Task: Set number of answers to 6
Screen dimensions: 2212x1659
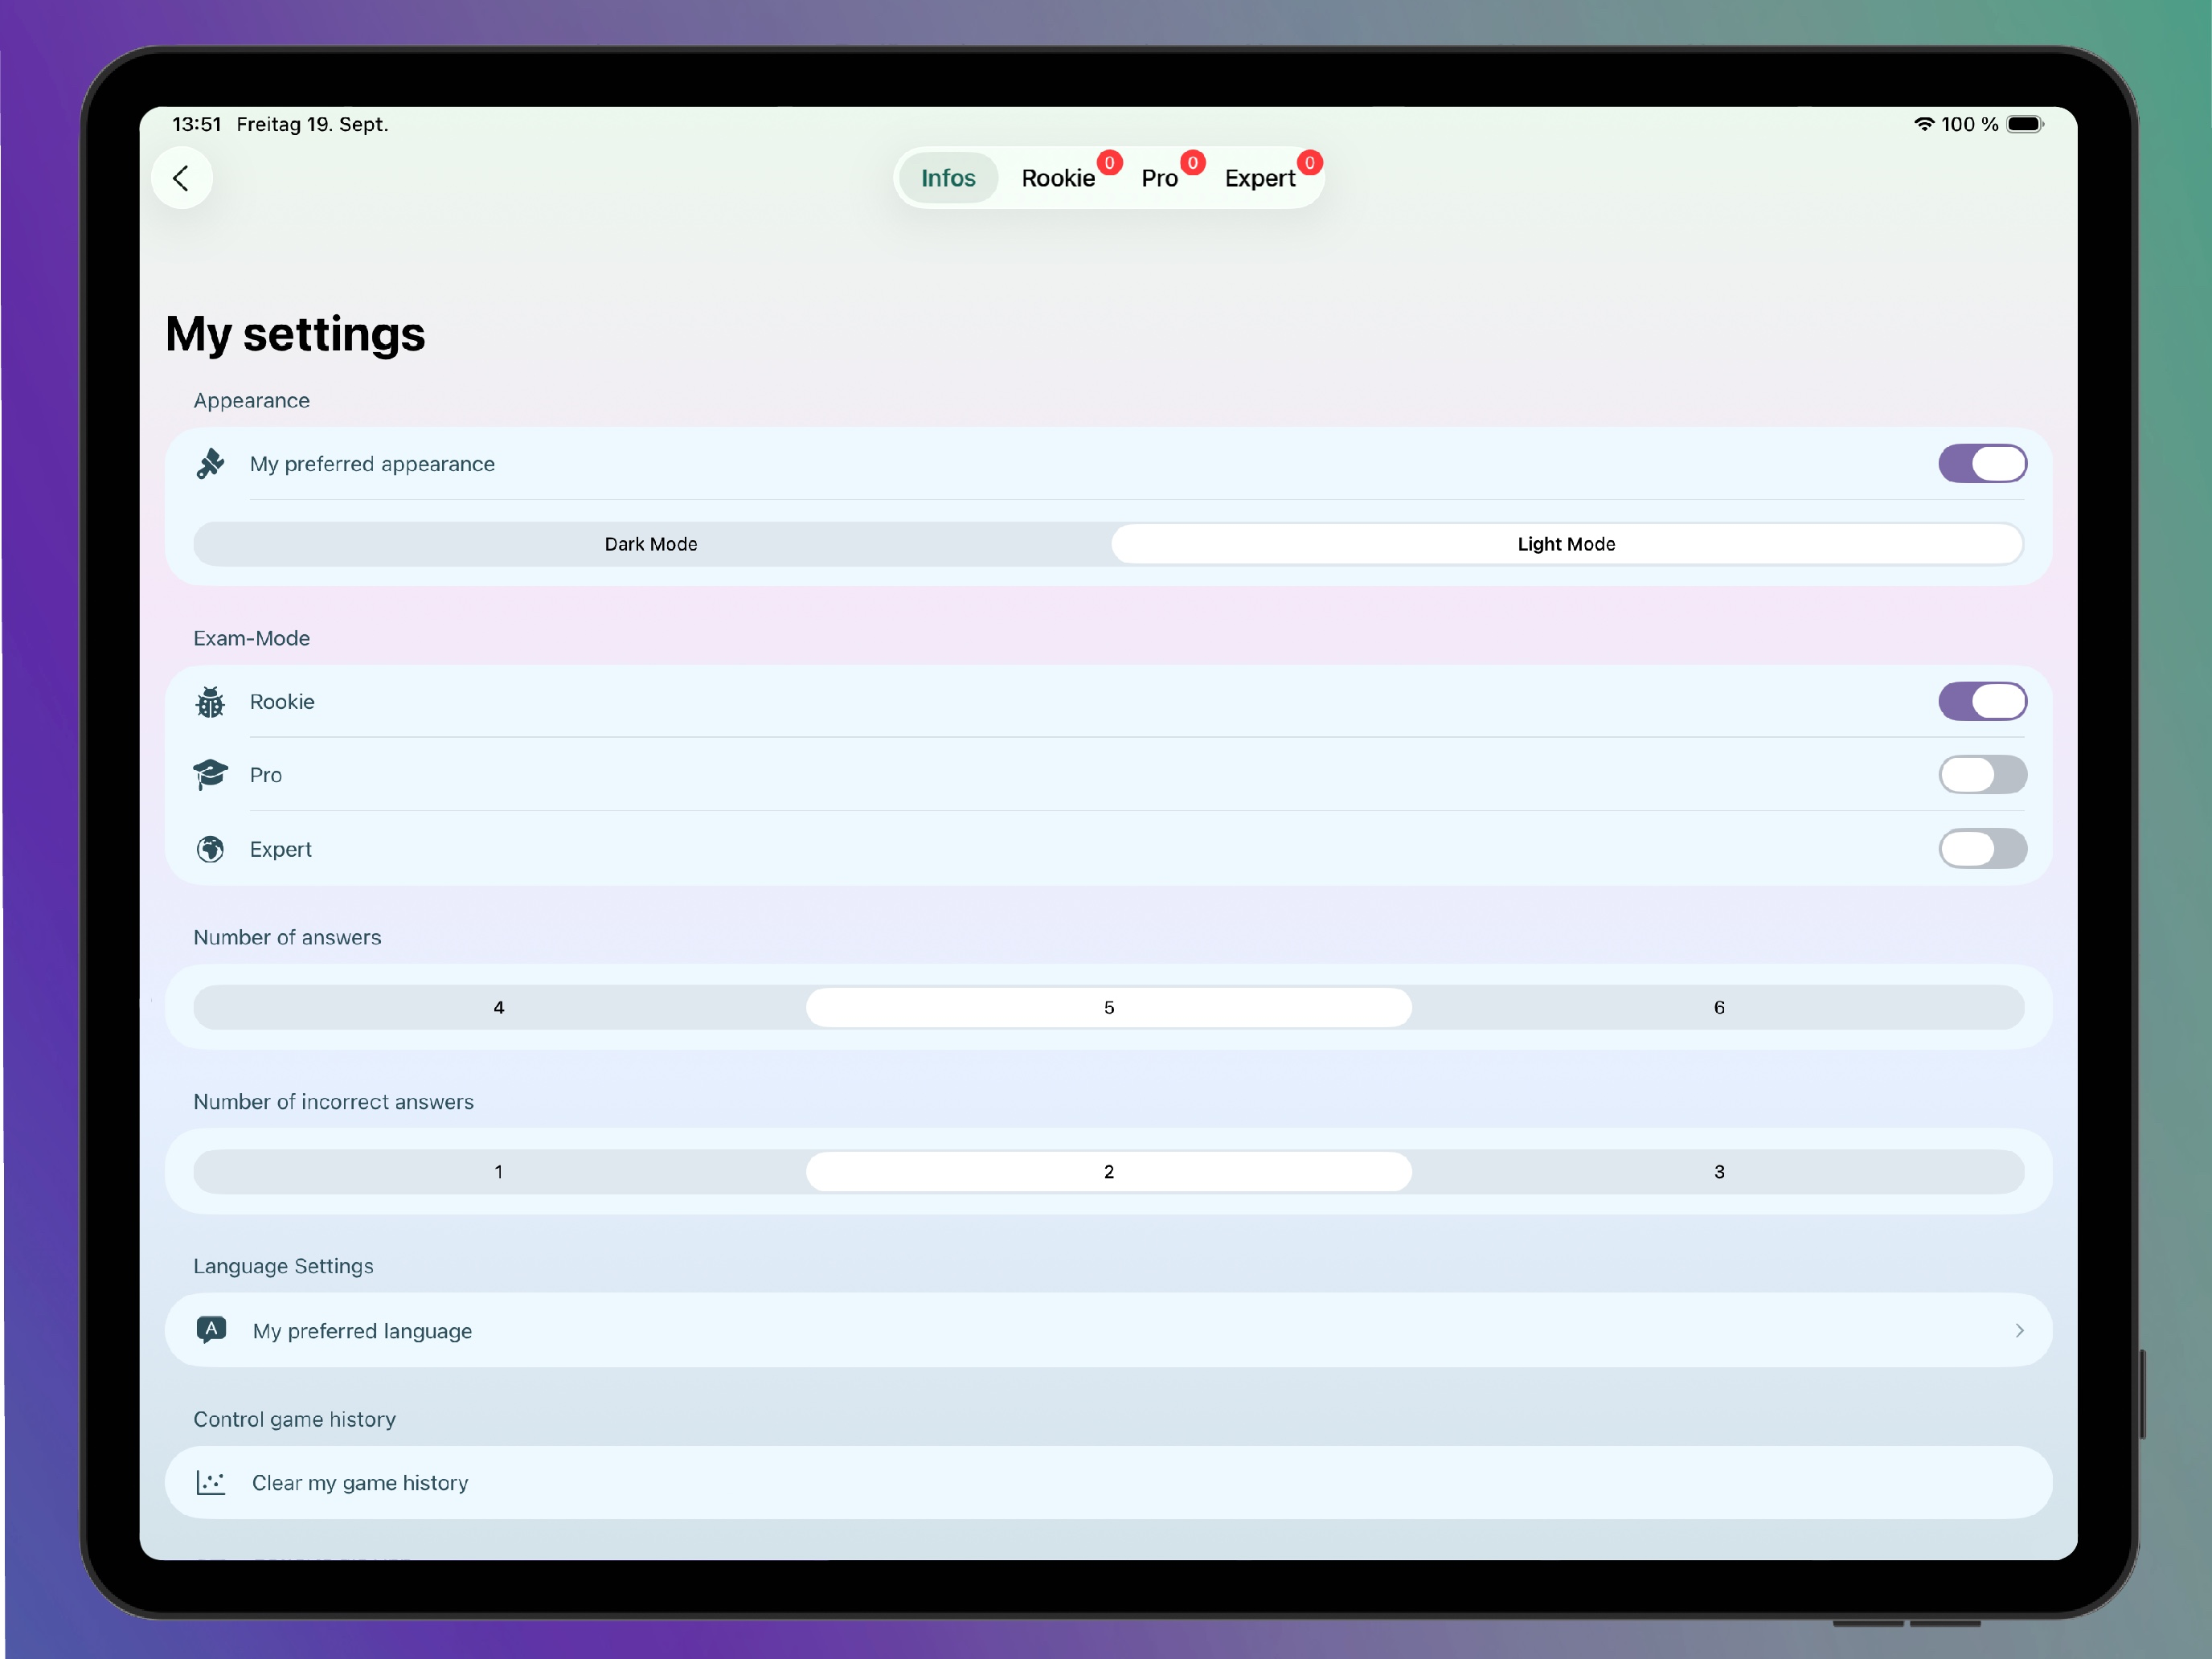Action: tap(1719, 1007)
